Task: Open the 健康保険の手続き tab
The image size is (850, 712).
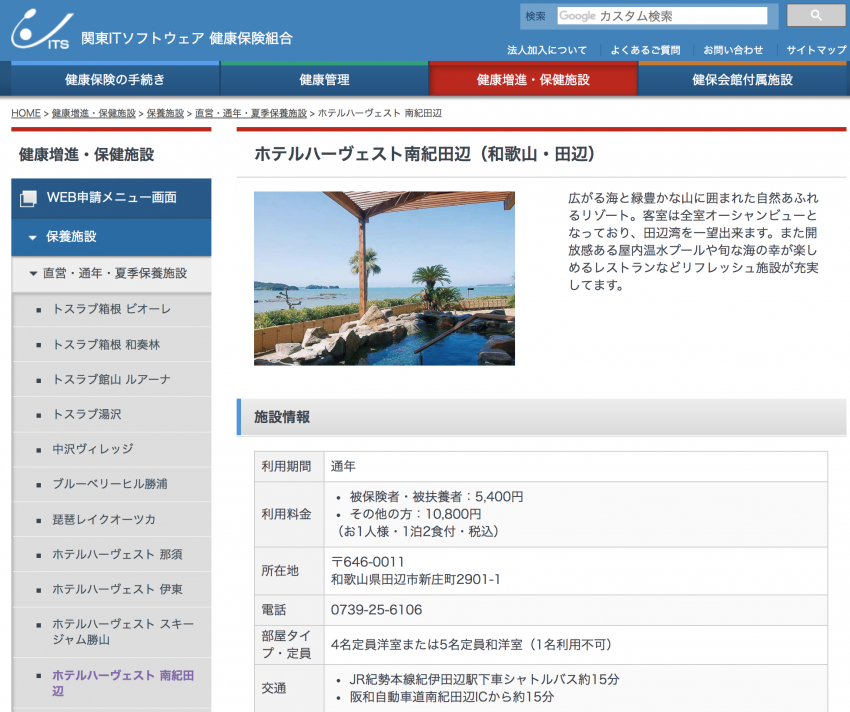Action: [114, 79]
